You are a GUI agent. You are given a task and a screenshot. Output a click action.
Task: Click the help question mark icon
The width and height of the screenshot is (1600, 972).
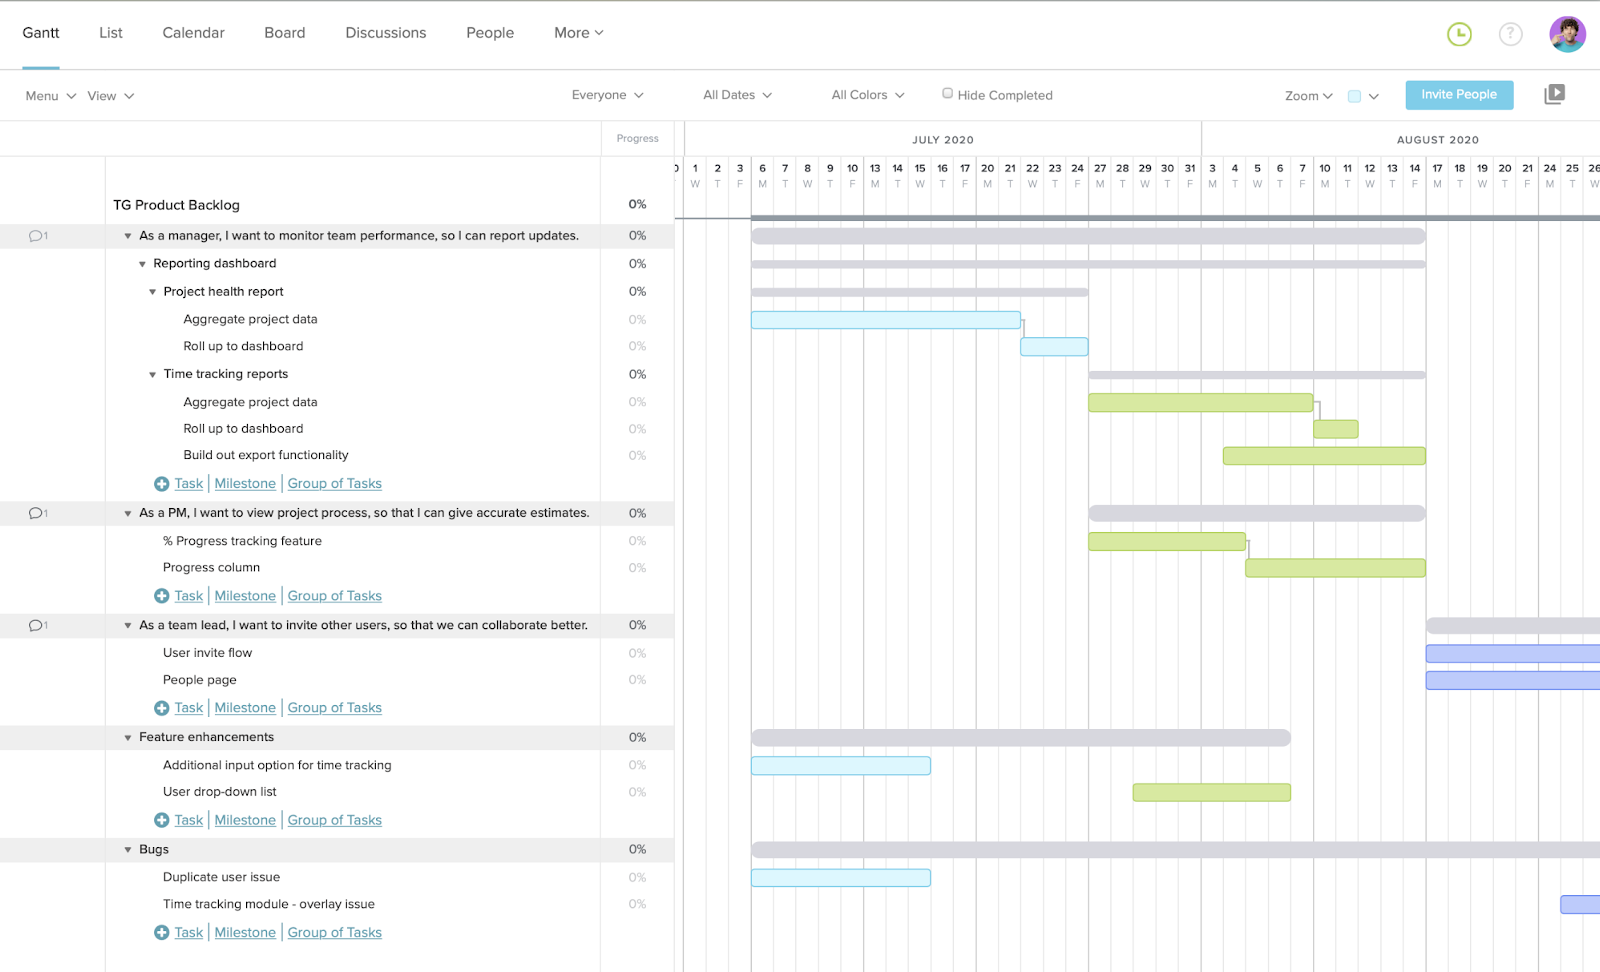point(1510,34)
